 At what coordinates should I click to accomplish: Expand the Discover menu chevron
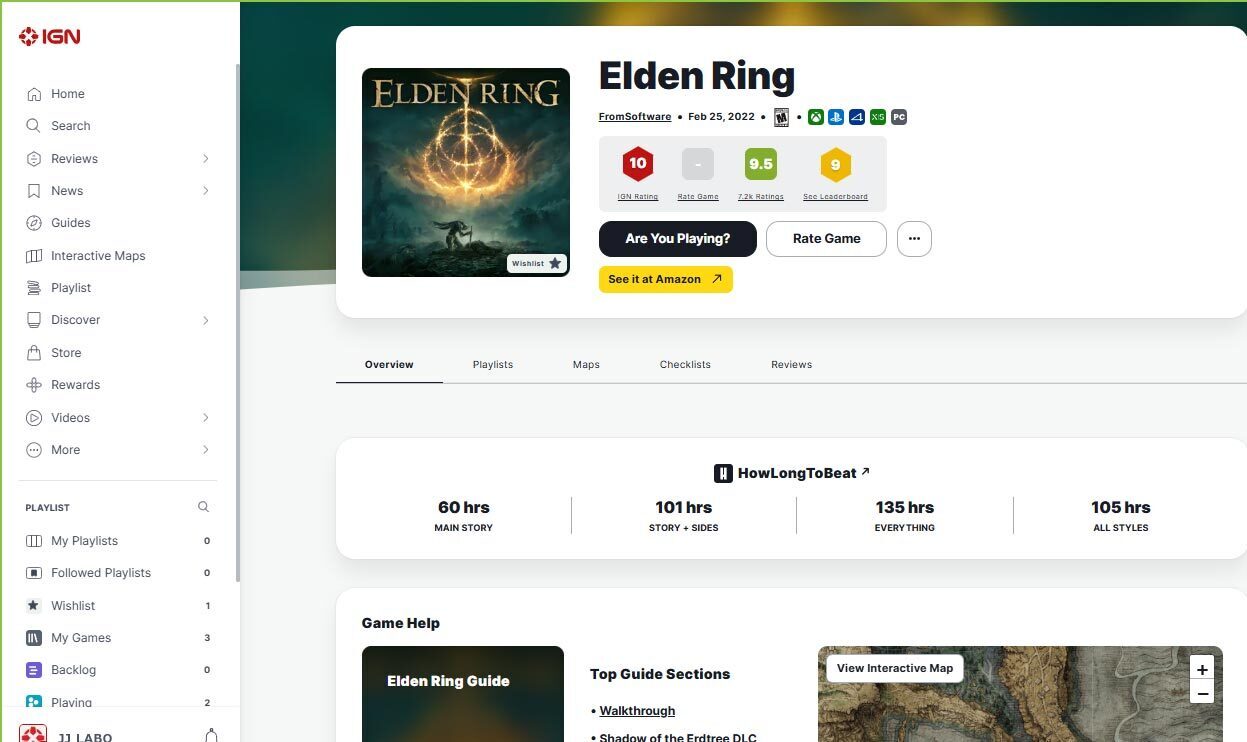point(205,320)
